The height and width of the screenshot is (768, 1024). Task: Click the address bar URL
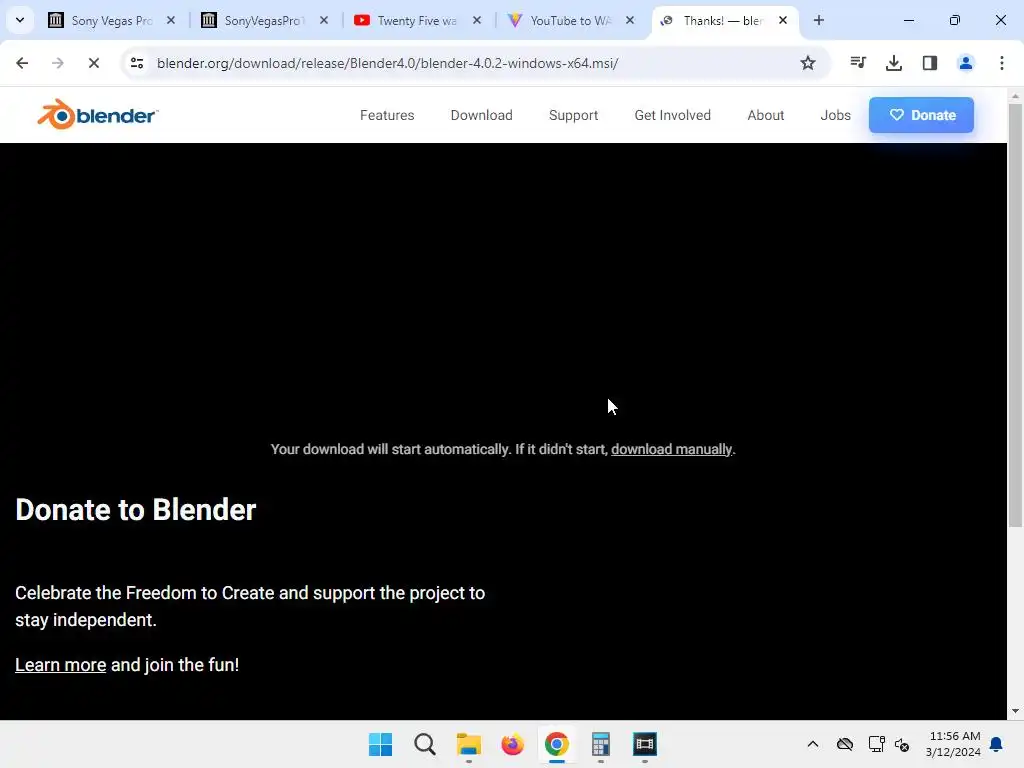pyautogui.click(x=387, y=63)
